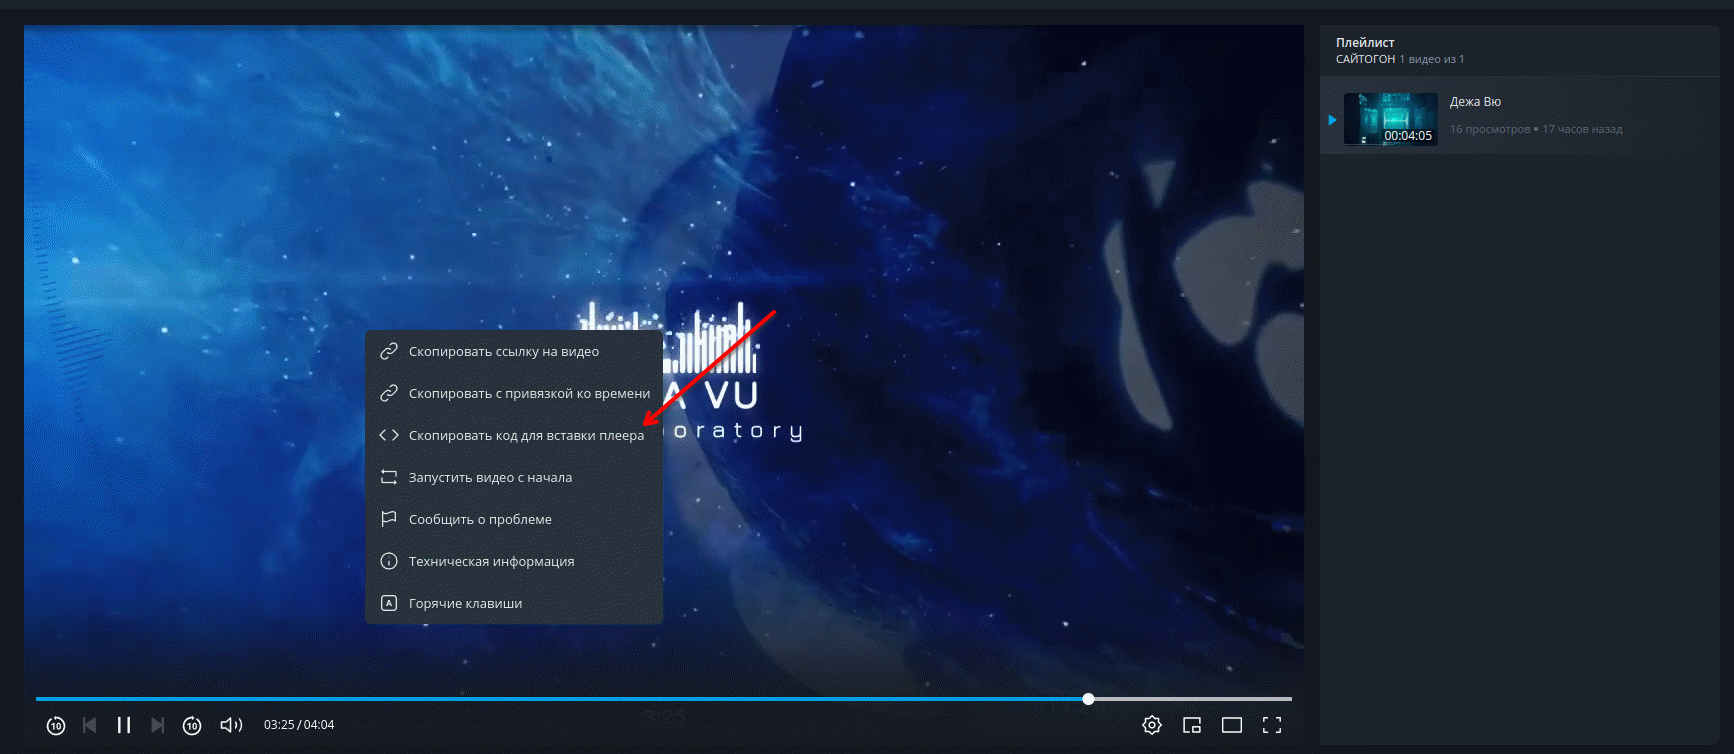Mute the volume speaker icon
This screenshot has height=754, width=1734.
tap(231, 725)
